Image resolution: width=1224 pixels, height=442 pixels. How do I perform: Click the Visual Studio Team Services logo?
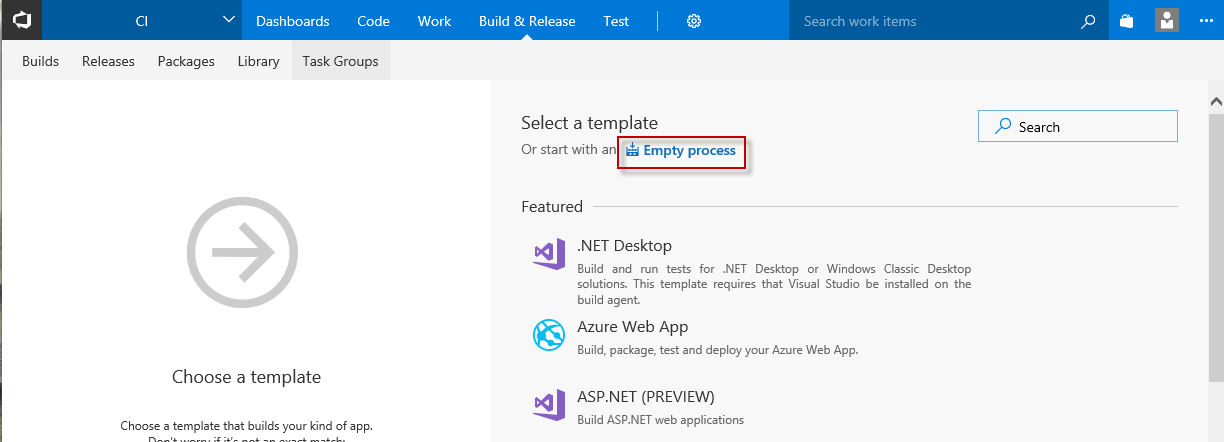21,20
